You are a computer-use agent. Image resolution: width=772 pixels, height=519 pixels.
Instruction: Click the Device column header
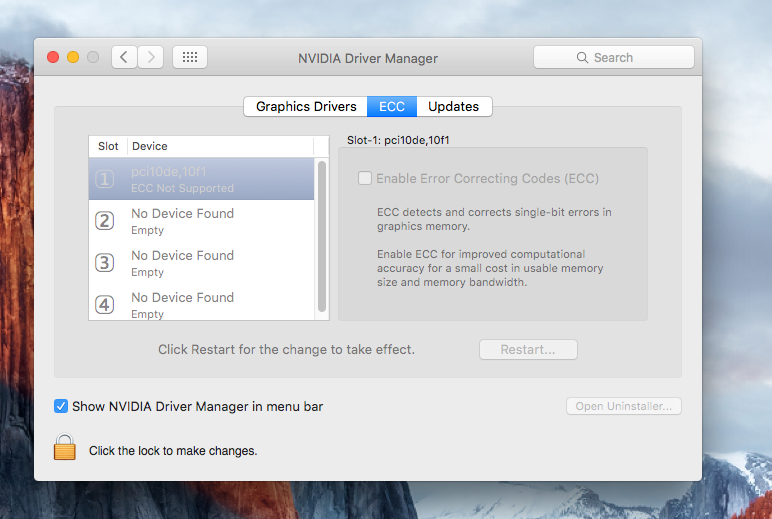tap(221, 146)
